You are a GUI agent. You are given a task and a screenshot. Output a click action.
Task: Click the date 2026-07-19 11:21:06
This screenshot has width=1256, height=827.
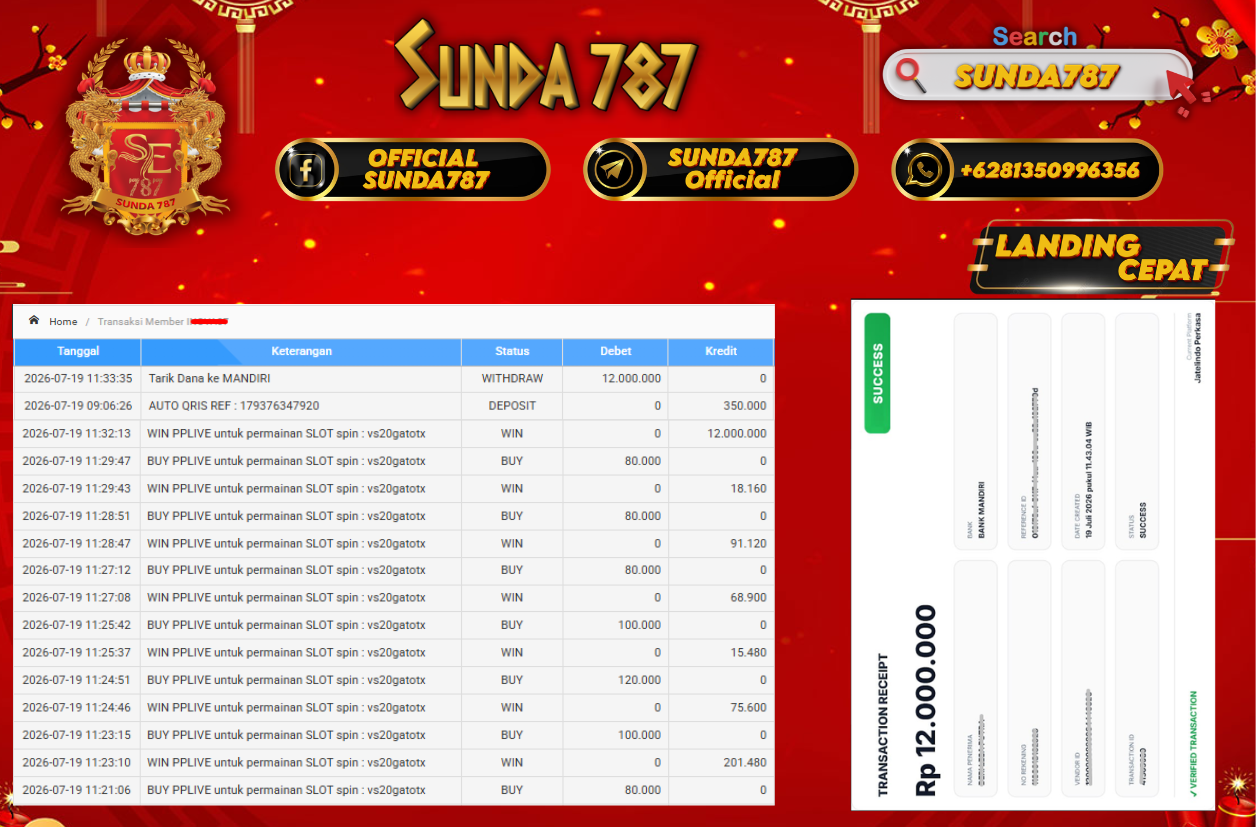[77, 790]
